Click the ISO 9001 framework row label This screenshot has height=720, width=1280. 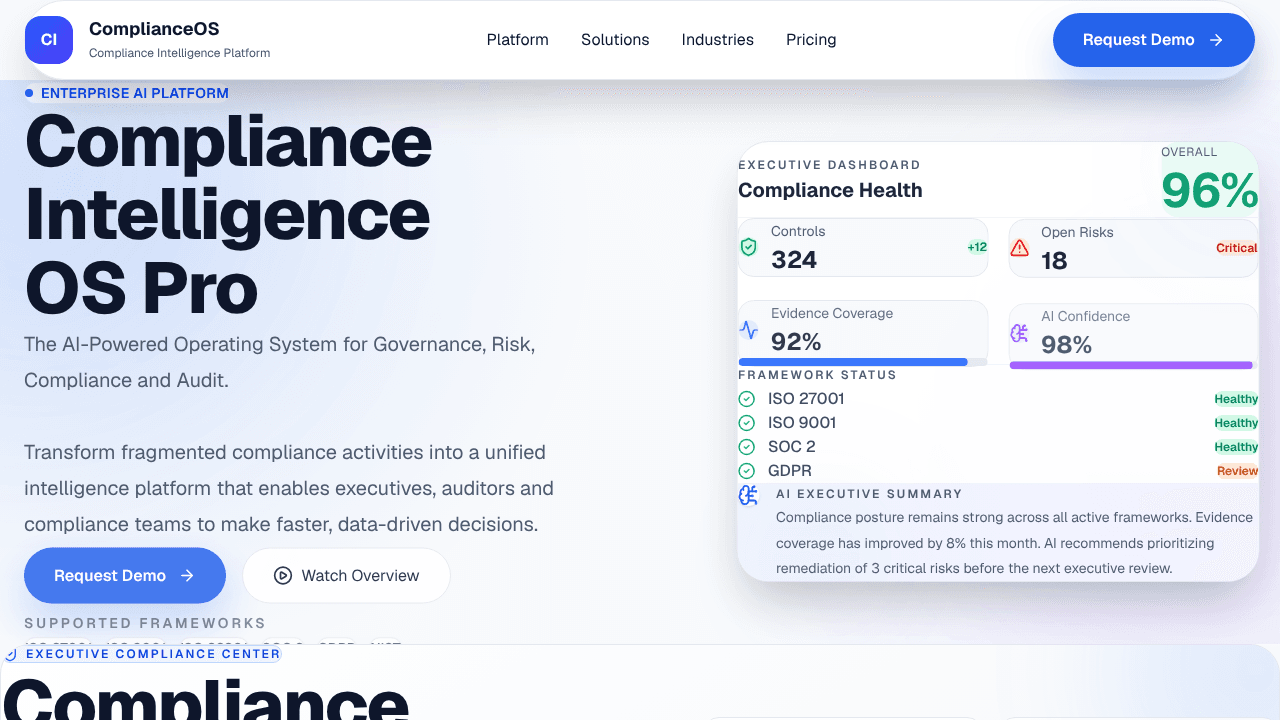[802, 423]
